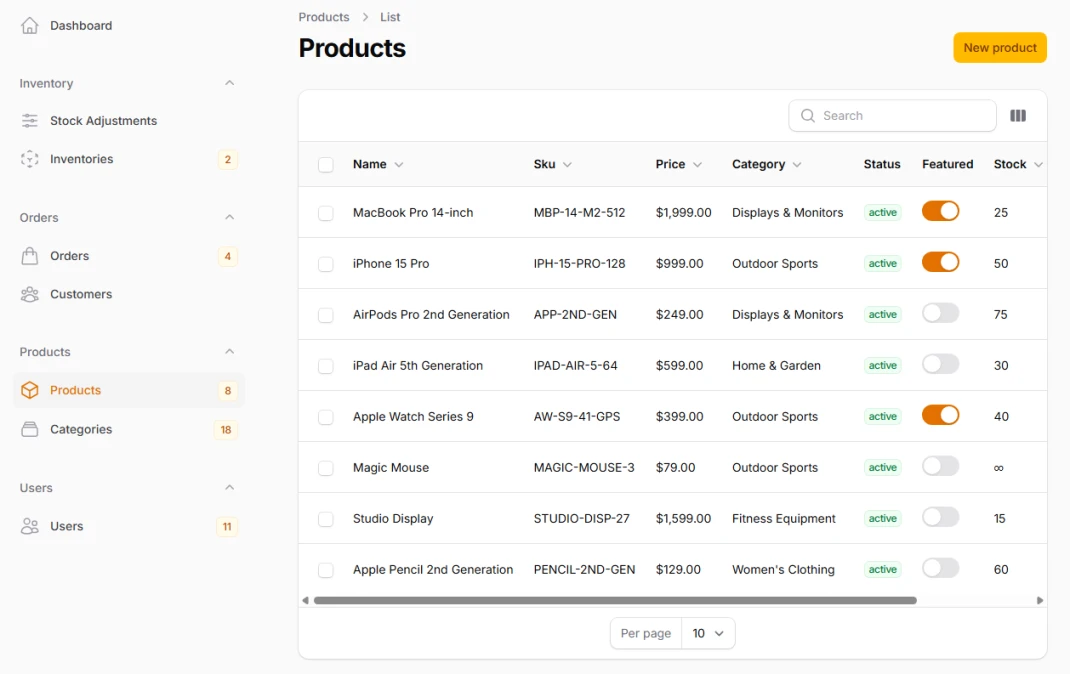The height and width of the screenshot is (674, 1070).
Task: Open the Products item in sidebar
Action: [76, 390]
